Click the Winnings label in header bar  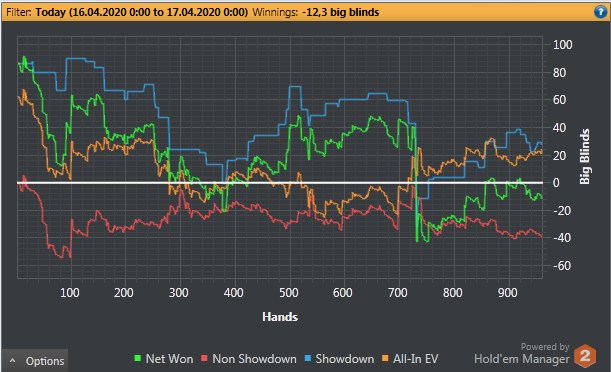275,12
